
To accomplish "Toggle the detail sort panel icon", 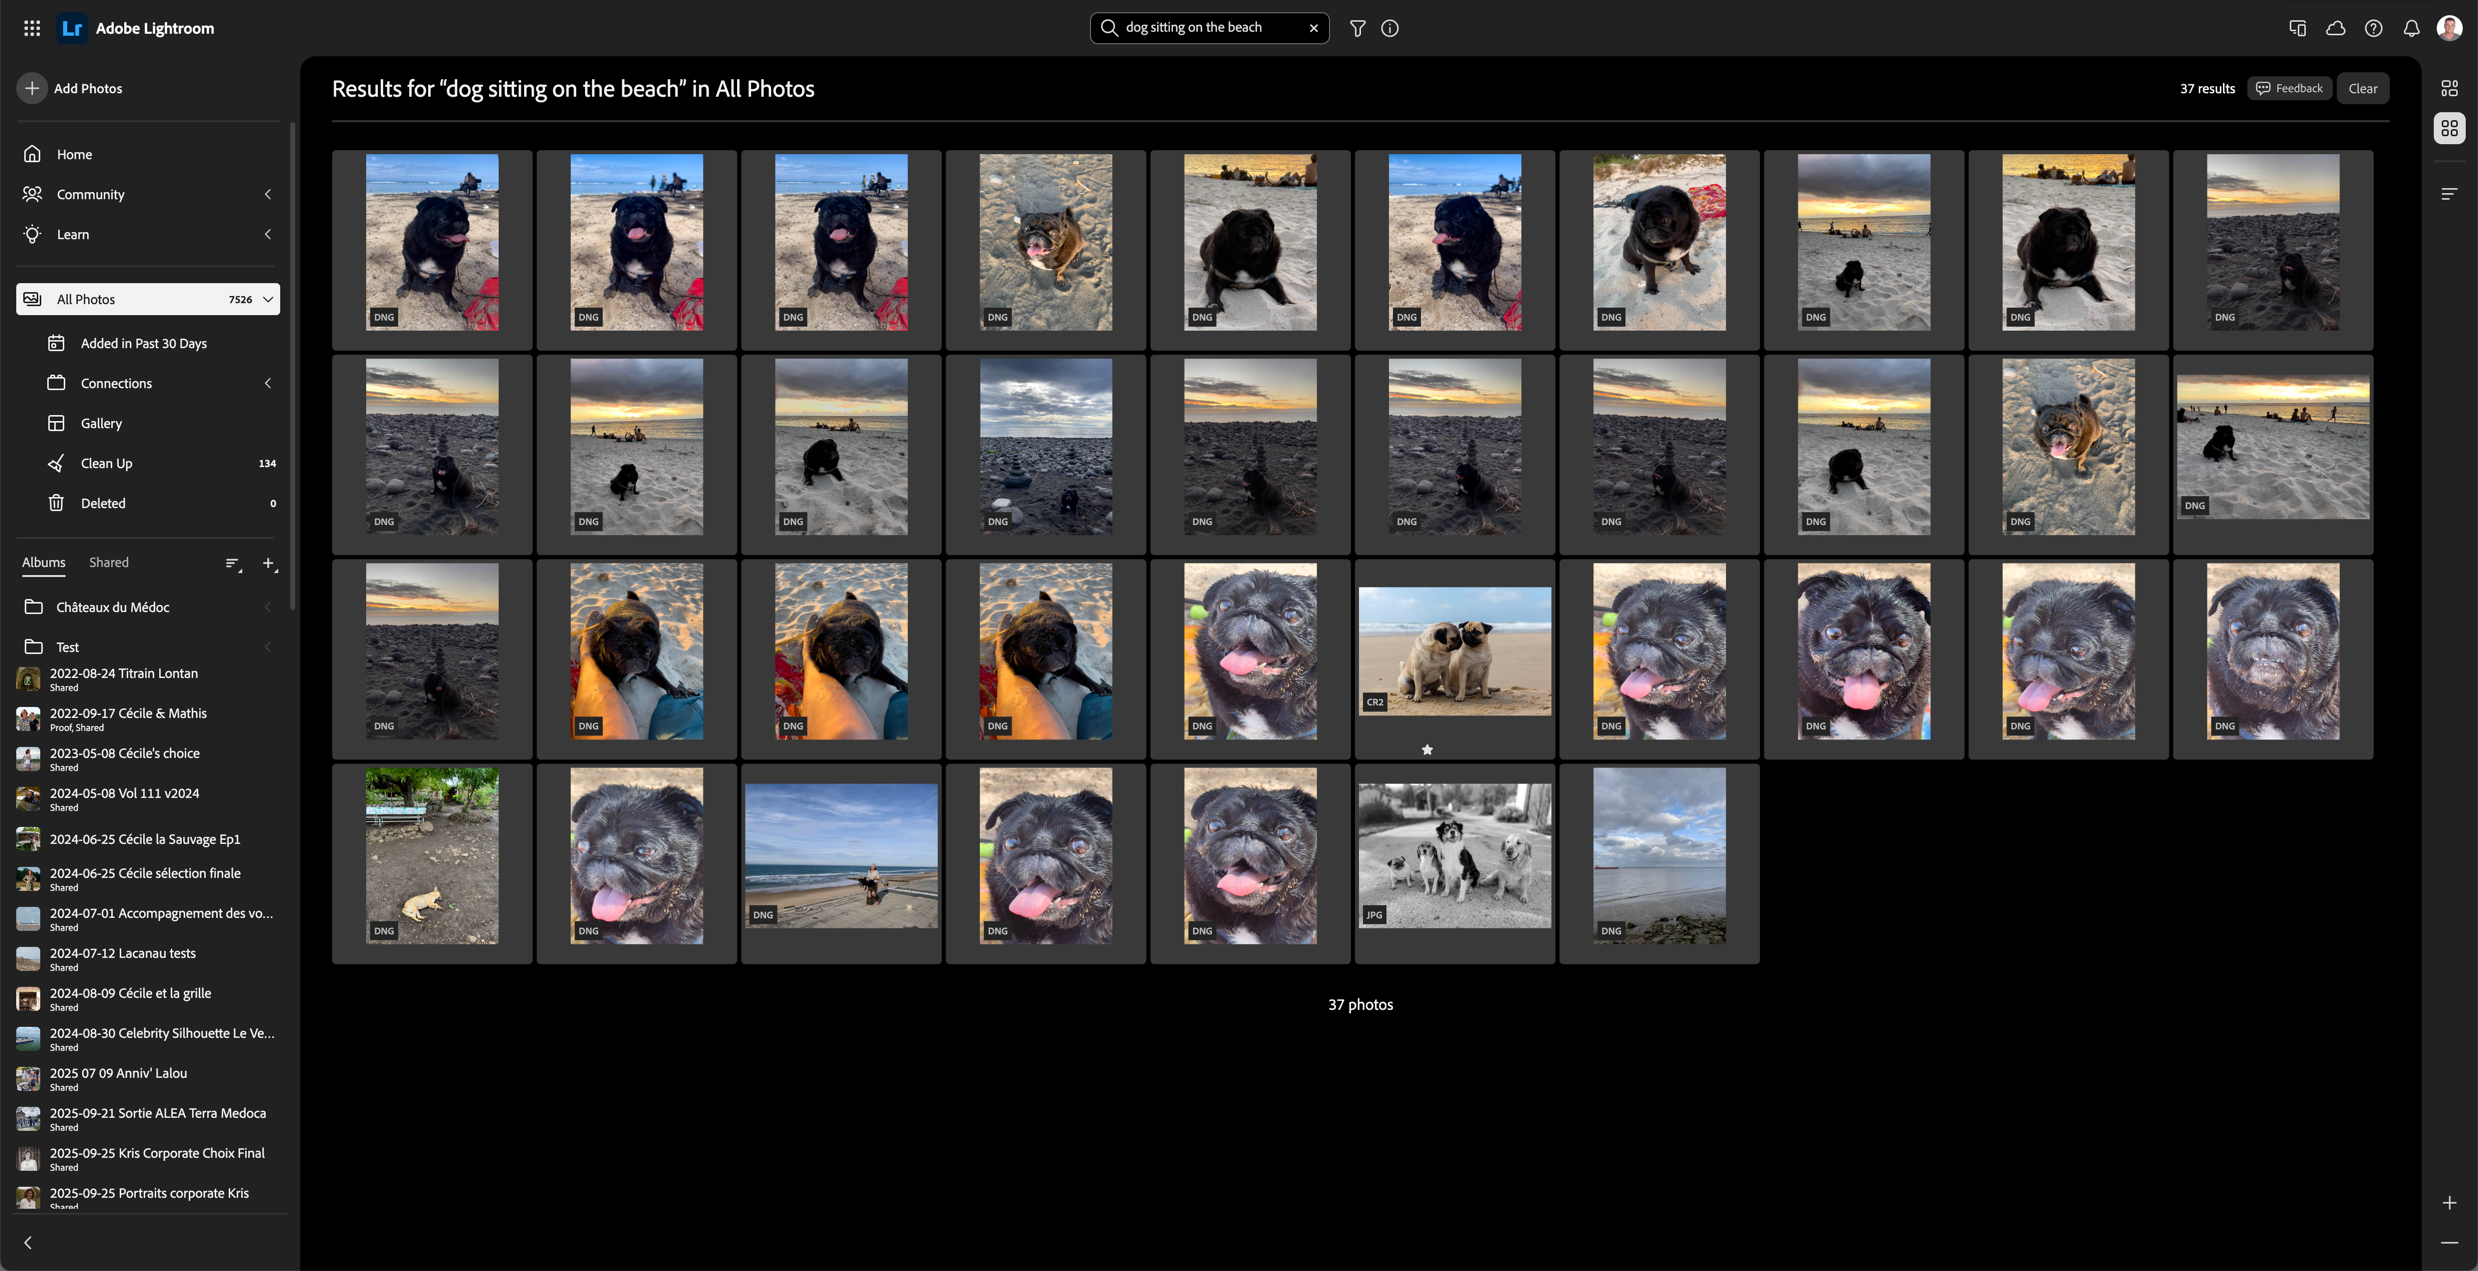I will point(2449,194).
